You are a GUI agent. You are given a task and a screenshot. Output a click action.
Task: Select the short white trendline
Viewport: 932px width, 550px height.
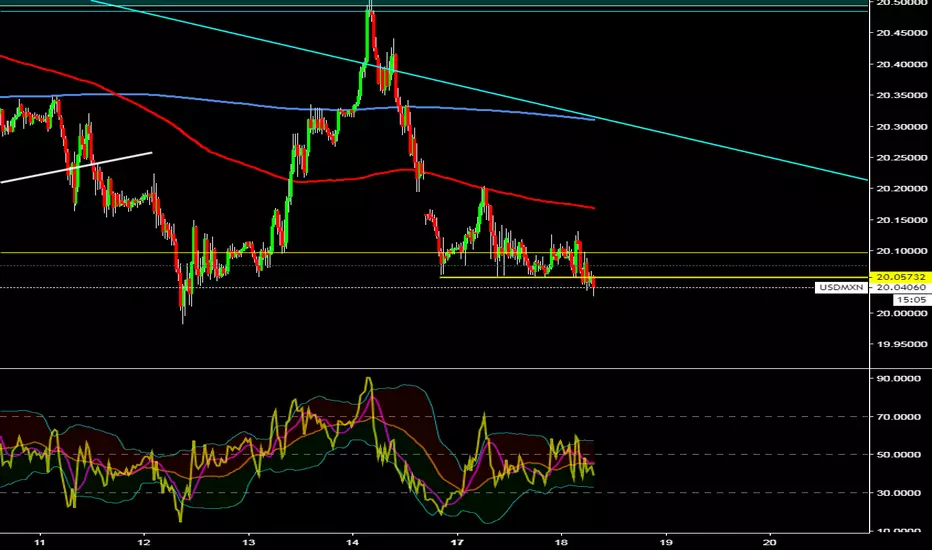[x=76, y=168]
